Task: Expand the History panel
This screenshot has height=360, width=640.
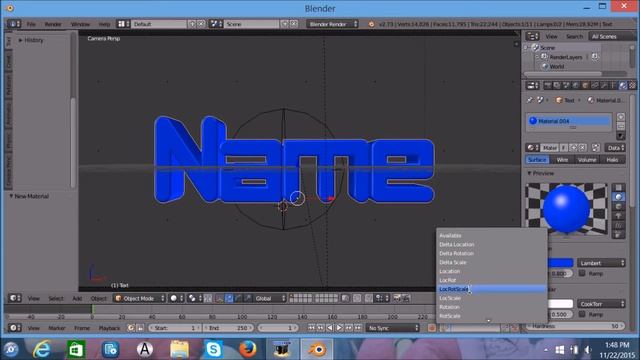Action: click(x=31, y=40)
